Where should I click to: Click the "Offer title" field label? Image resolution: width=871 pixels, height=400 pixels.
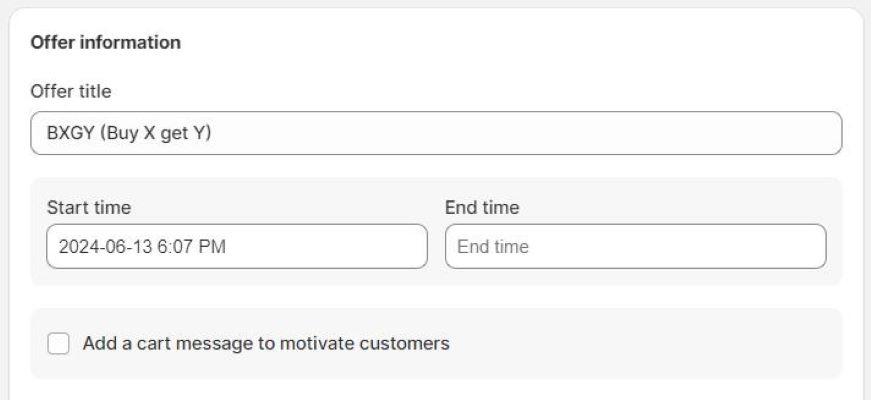coord(71,91)
